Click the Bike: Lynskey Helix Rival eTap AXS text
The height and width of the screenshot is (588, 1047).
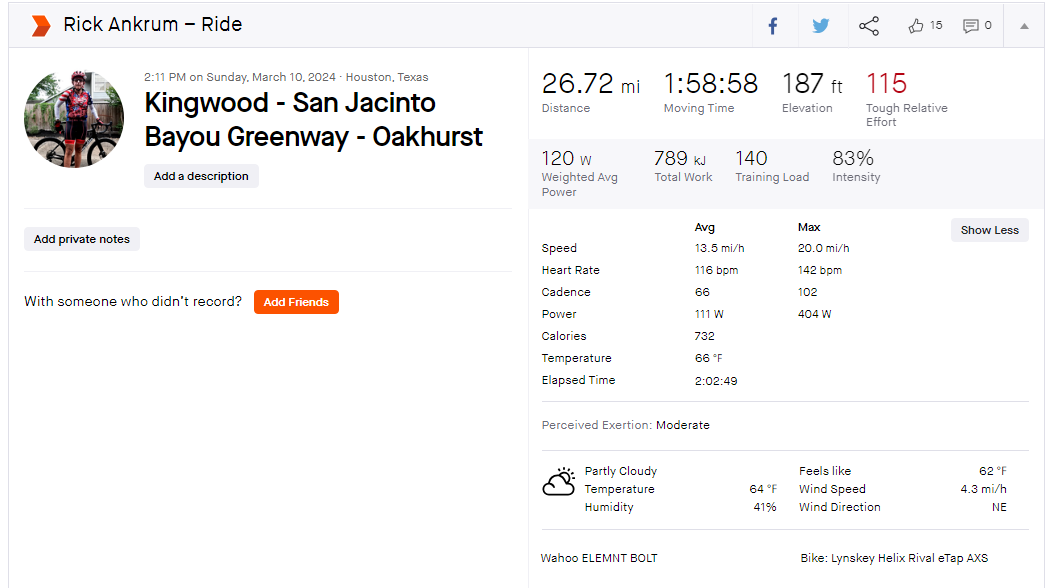click(x=894, y=558)
